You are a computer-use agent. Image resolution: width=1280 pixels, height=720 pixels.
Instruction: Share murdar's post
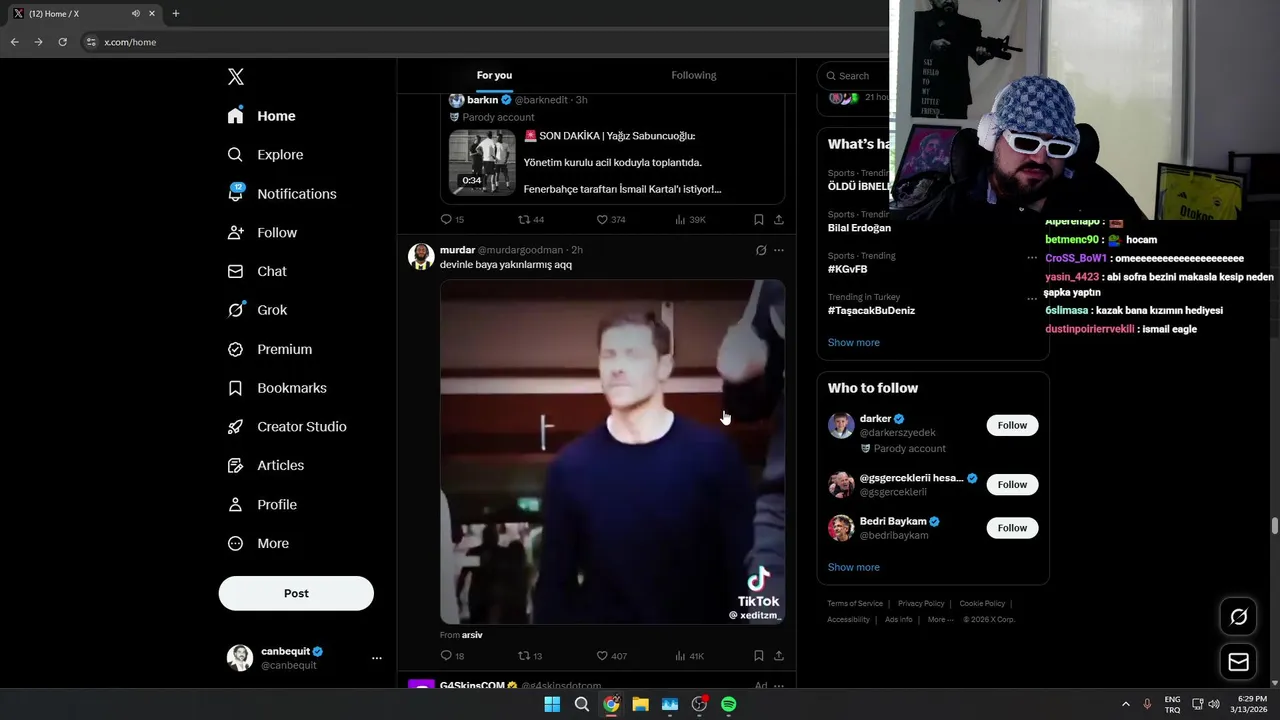click(x=779, y=656)
